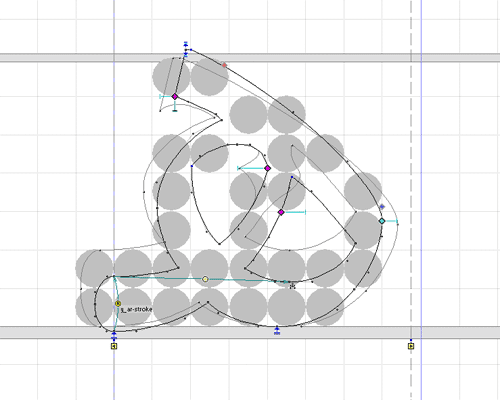The height and width of the screenshot is (400, 500).
Task: Select the magenta diamond on inner counter contour
Action: coord(267,168)
